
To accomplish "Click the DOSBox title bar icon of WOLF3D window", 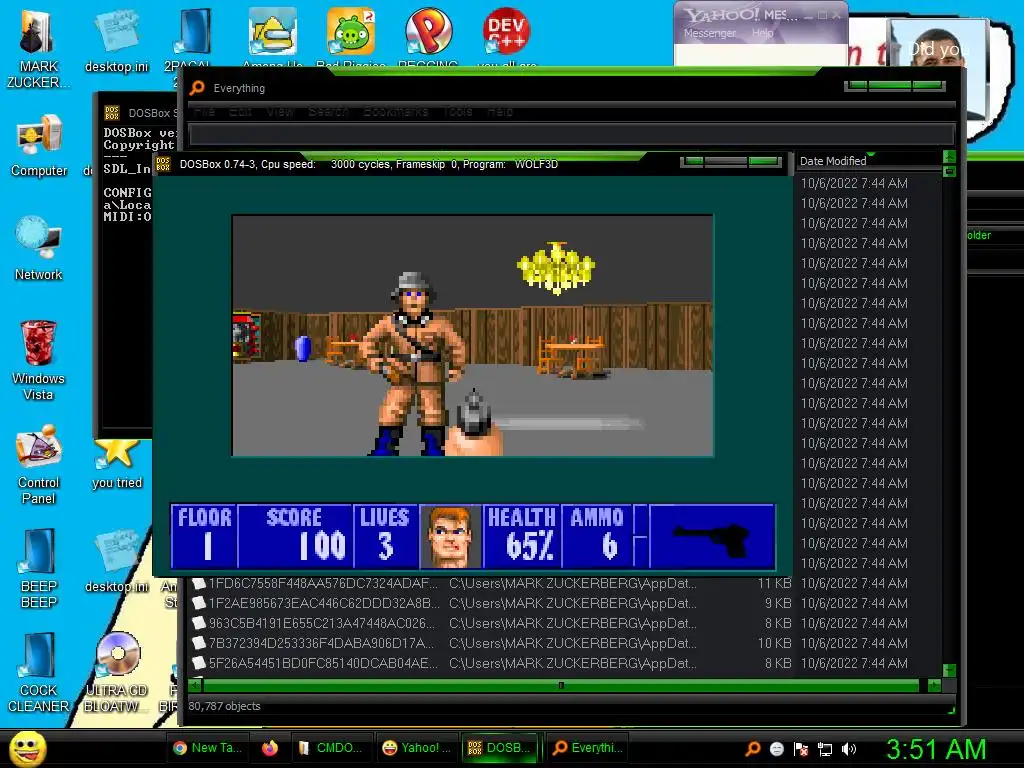I will [x=163, y=164].
